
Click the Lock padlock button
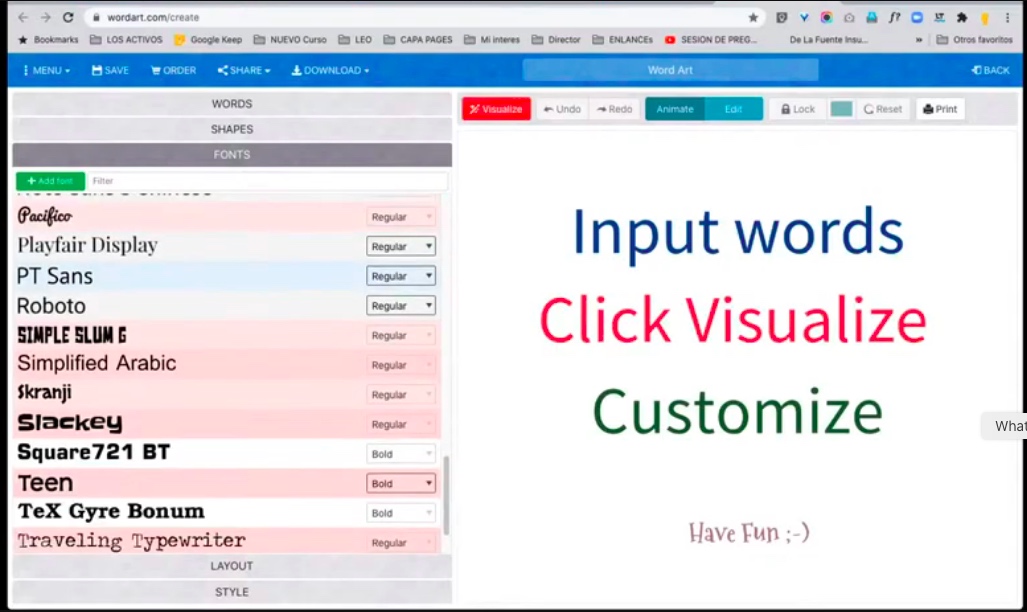click(798, 109)
